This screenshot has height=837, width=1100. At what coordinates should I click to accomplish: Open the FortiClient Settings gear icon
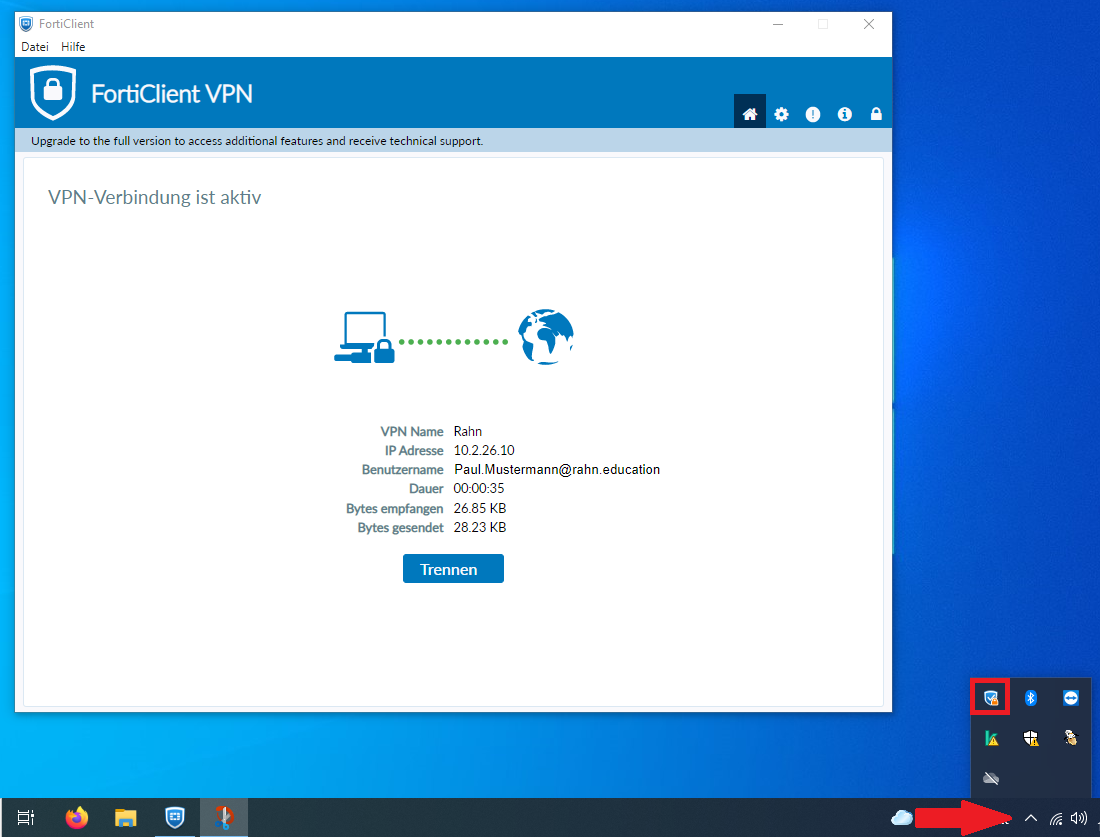coord(781,113)
